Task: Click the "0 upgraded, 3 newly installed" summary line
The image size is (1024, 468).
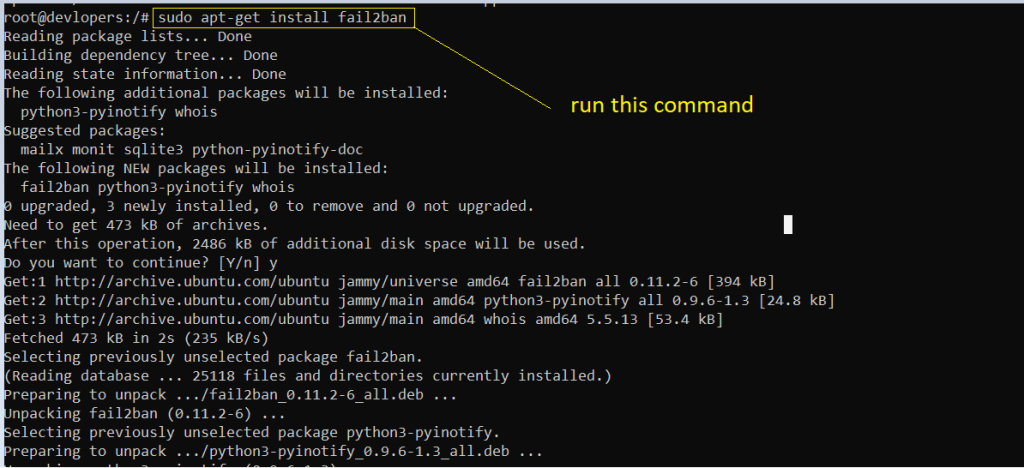Action: 270,206
